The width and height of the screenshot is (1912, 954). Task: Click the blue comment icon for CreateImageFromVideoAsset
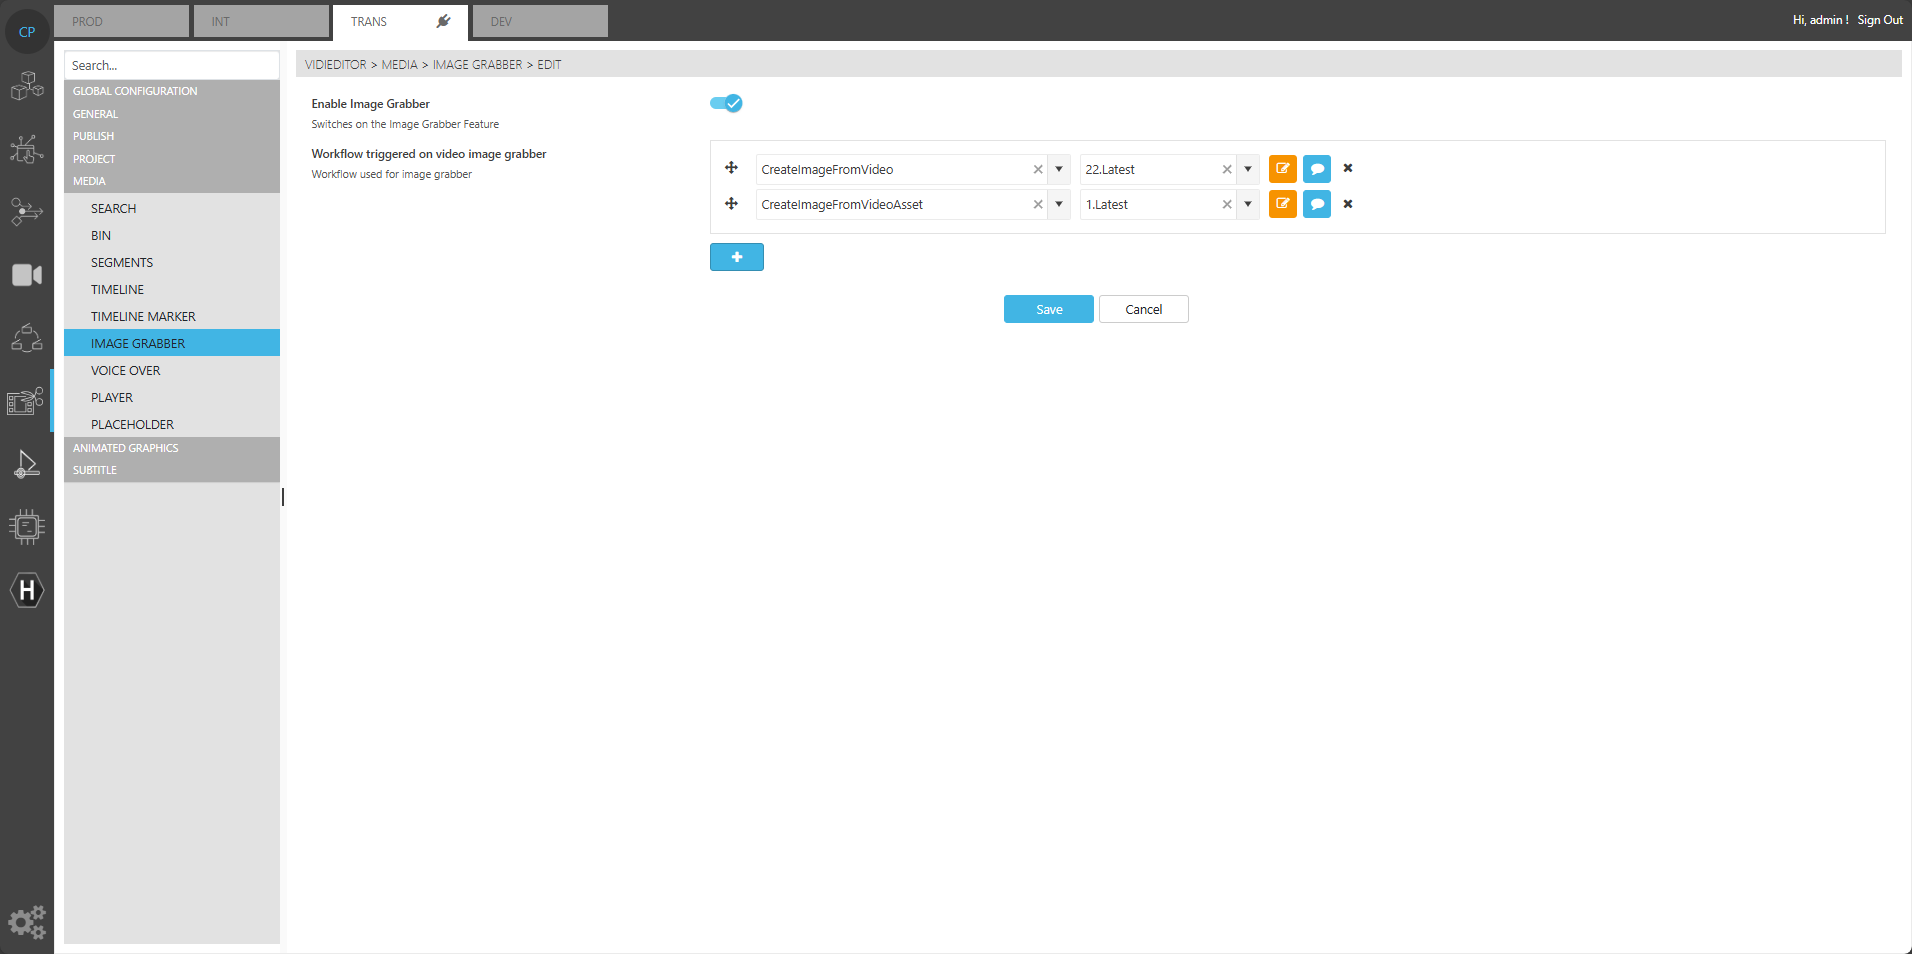[1317, 204]
